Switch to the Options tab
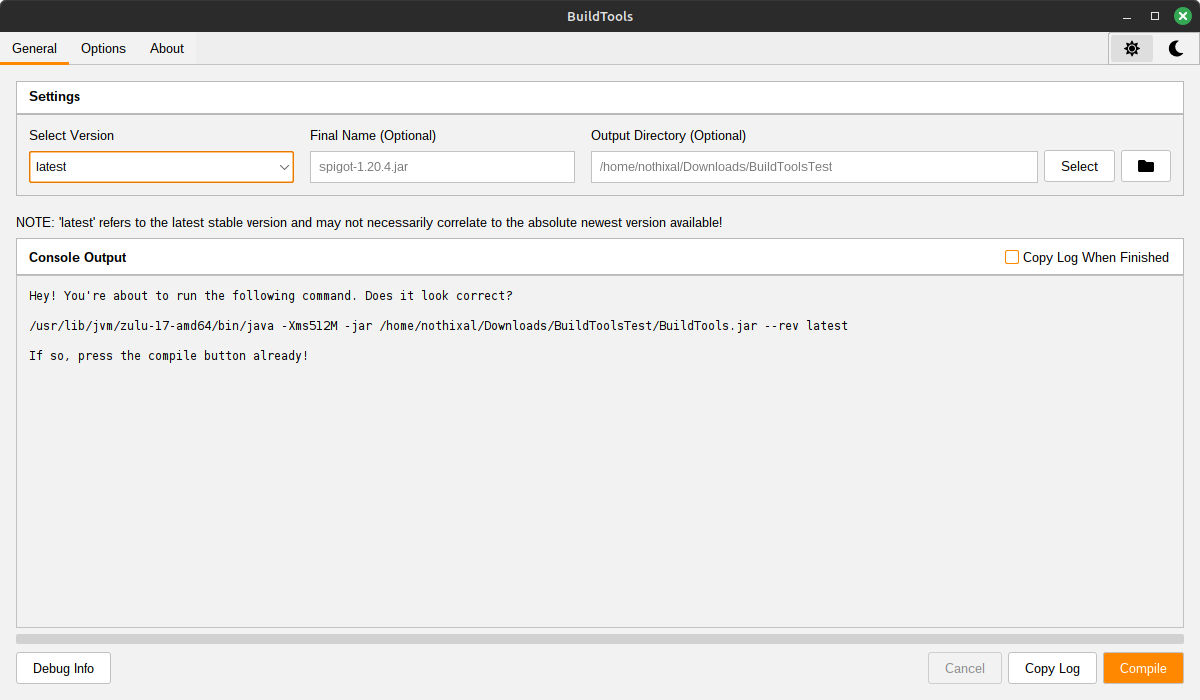The image size is (1200, 700). (x=103, y=48)
